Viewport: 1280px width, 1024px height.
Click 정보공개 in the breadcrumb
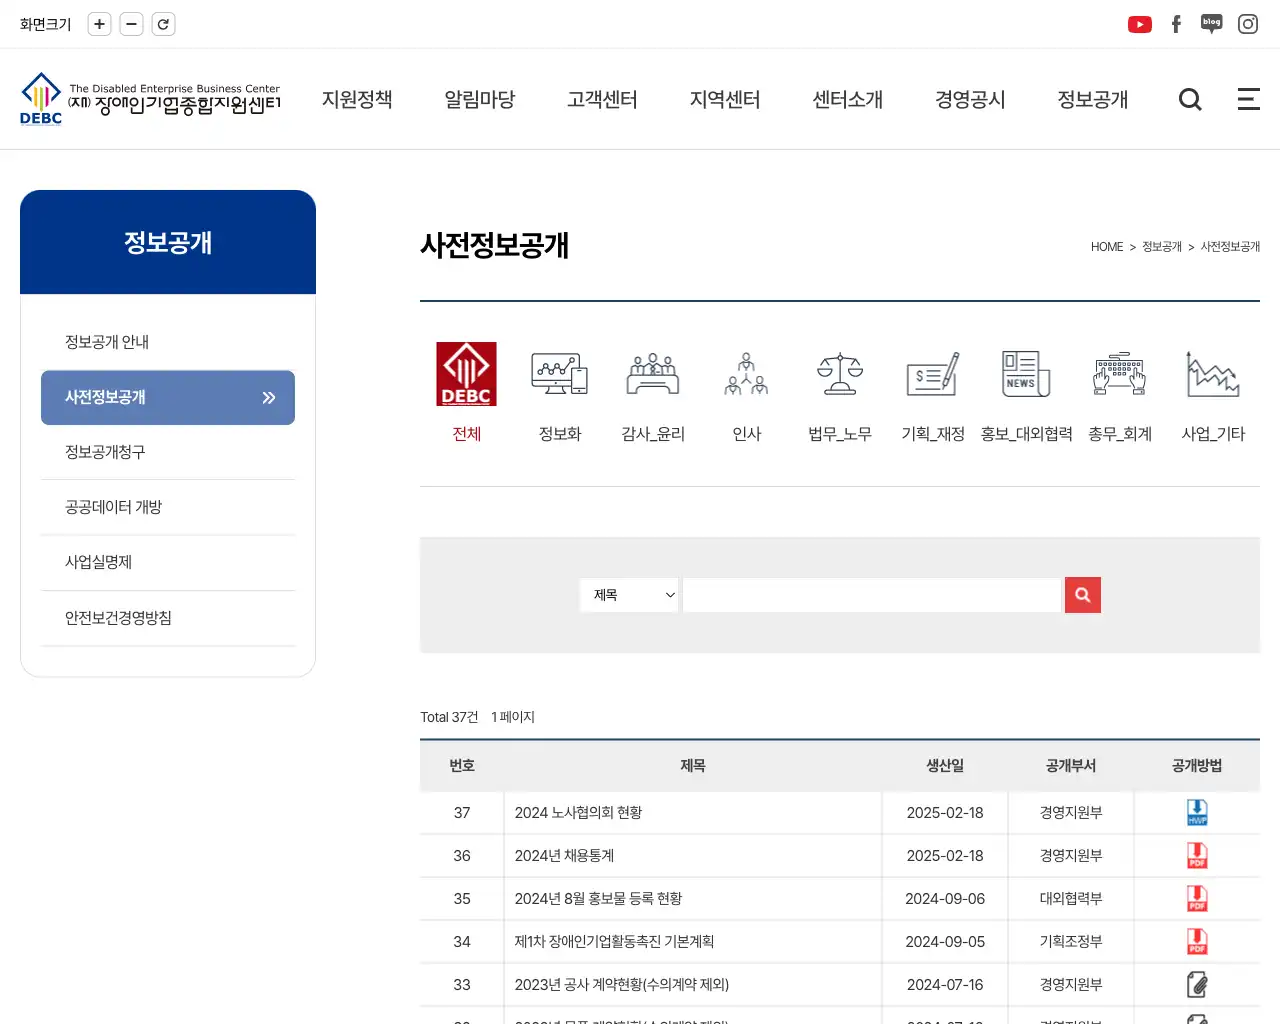click(x=1162, y=247)
